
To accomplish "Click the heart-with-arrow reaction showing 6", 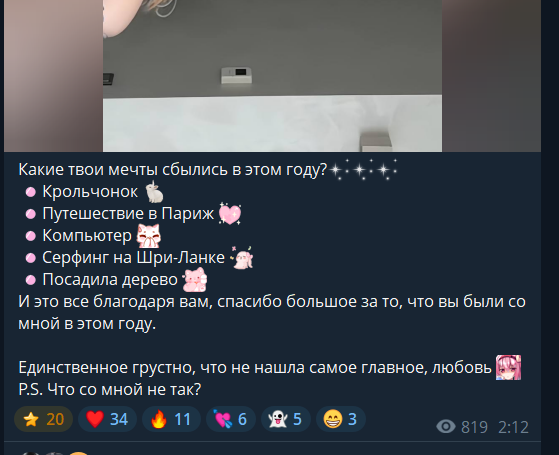I will (231, 419).
